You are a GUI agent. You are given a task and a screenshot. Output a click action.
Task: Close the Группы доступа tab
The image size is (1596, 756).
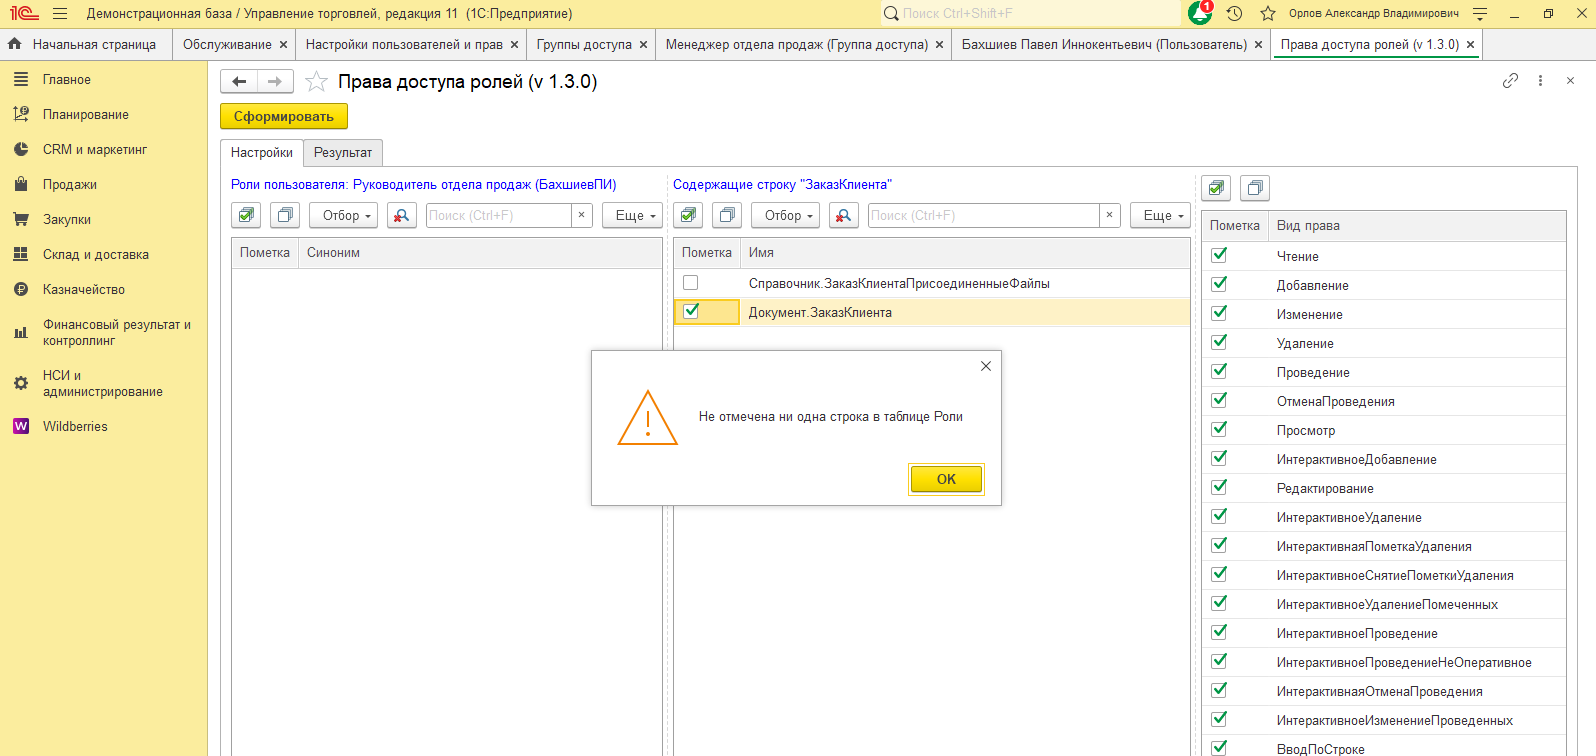point(643,45)
